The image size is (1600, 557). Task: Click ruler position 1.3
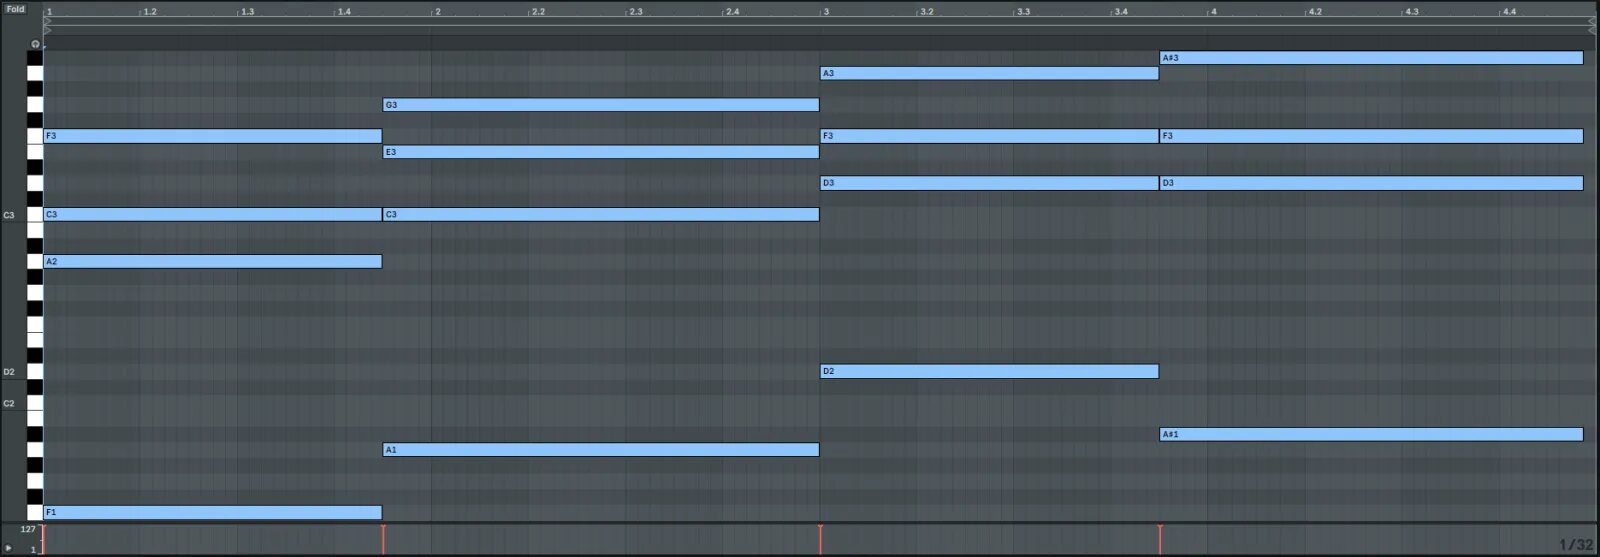247,12
